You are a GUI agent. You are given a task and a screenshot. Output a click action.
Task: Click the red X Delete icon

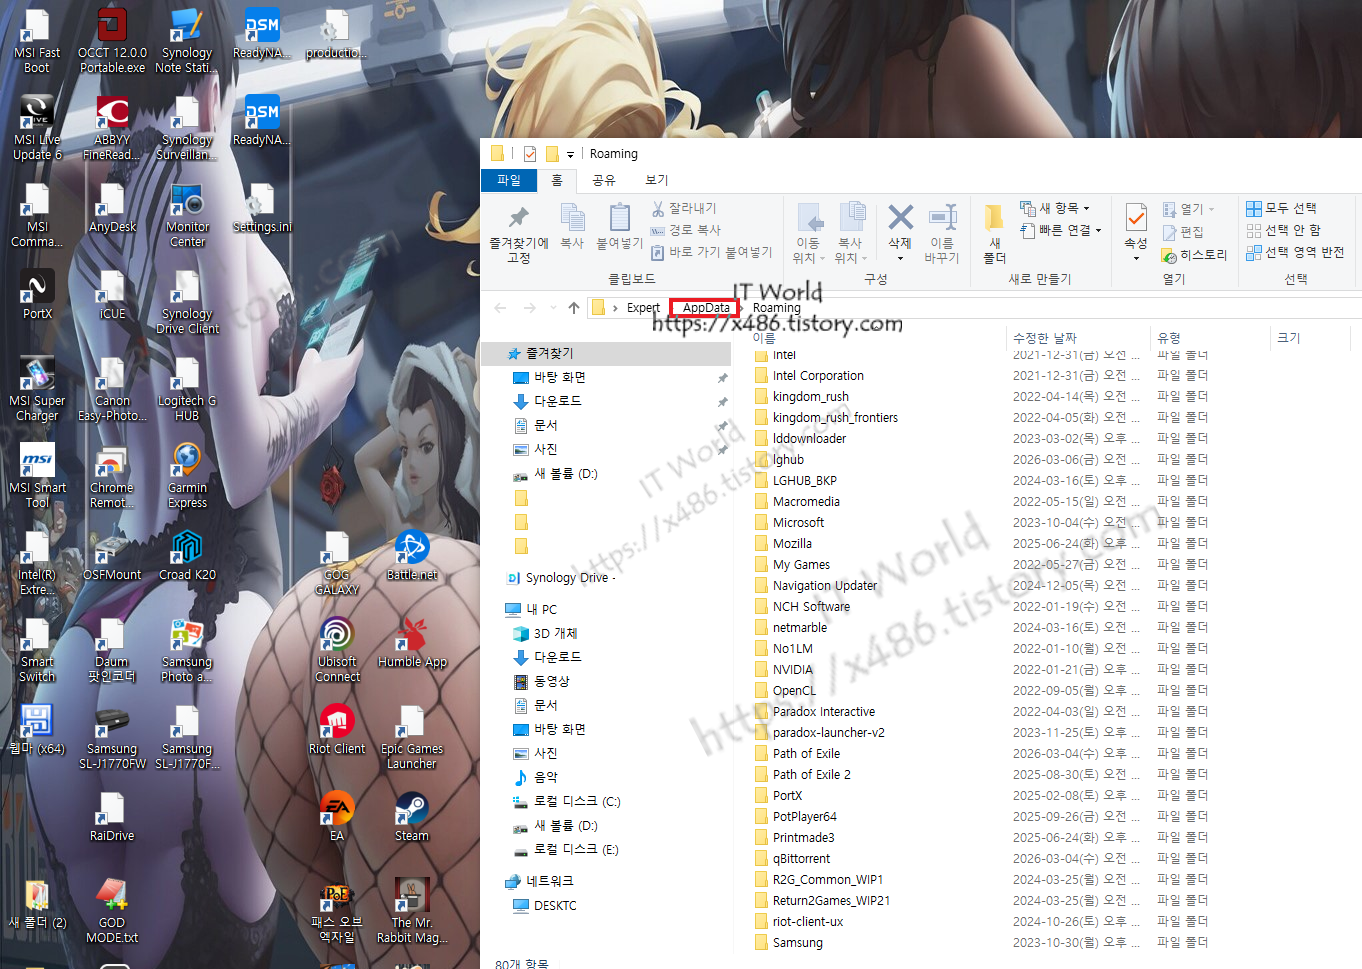pos(900,217)
